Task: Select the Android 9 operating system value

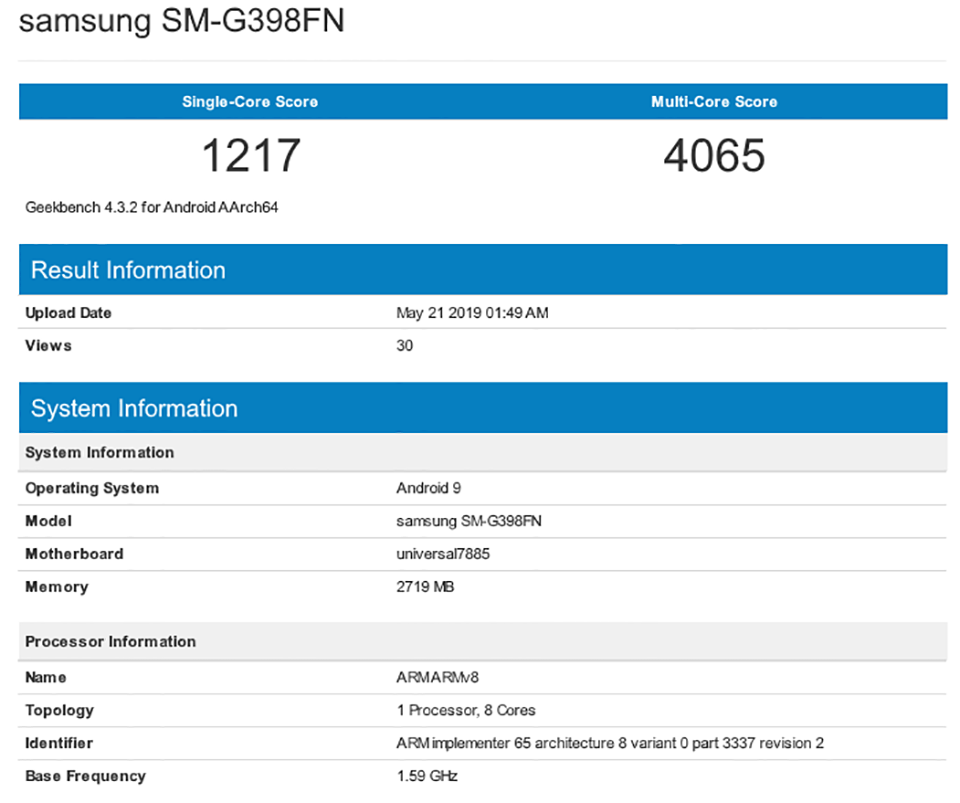Action: (x=428, y=488)
